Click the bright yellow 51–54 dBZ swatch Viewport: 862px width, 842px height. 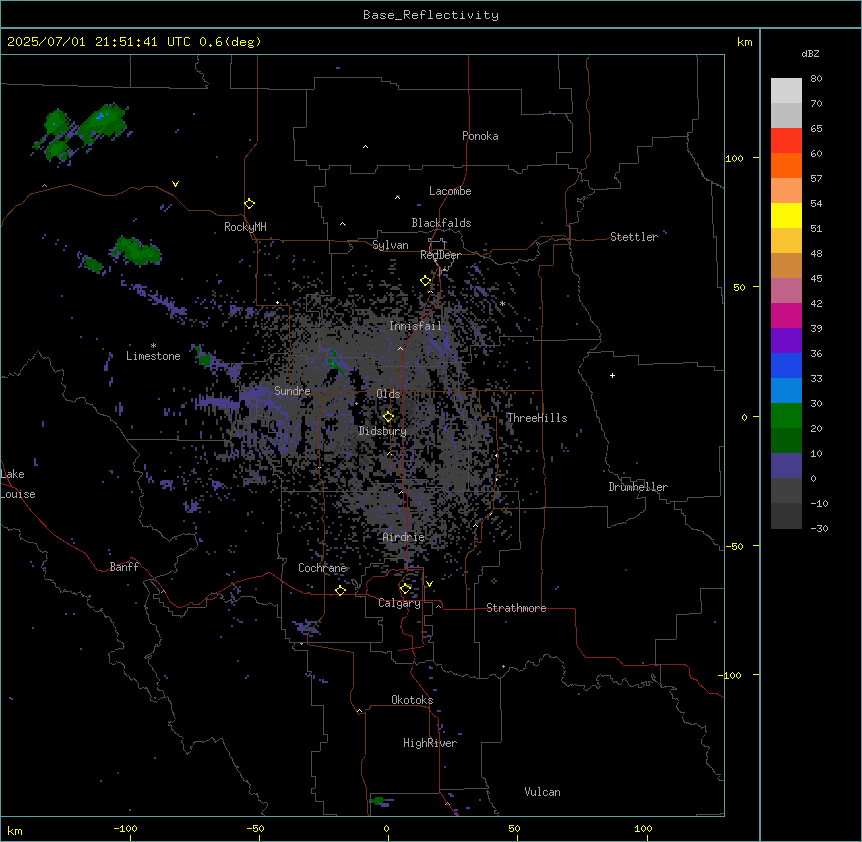[x=786, y=215]
